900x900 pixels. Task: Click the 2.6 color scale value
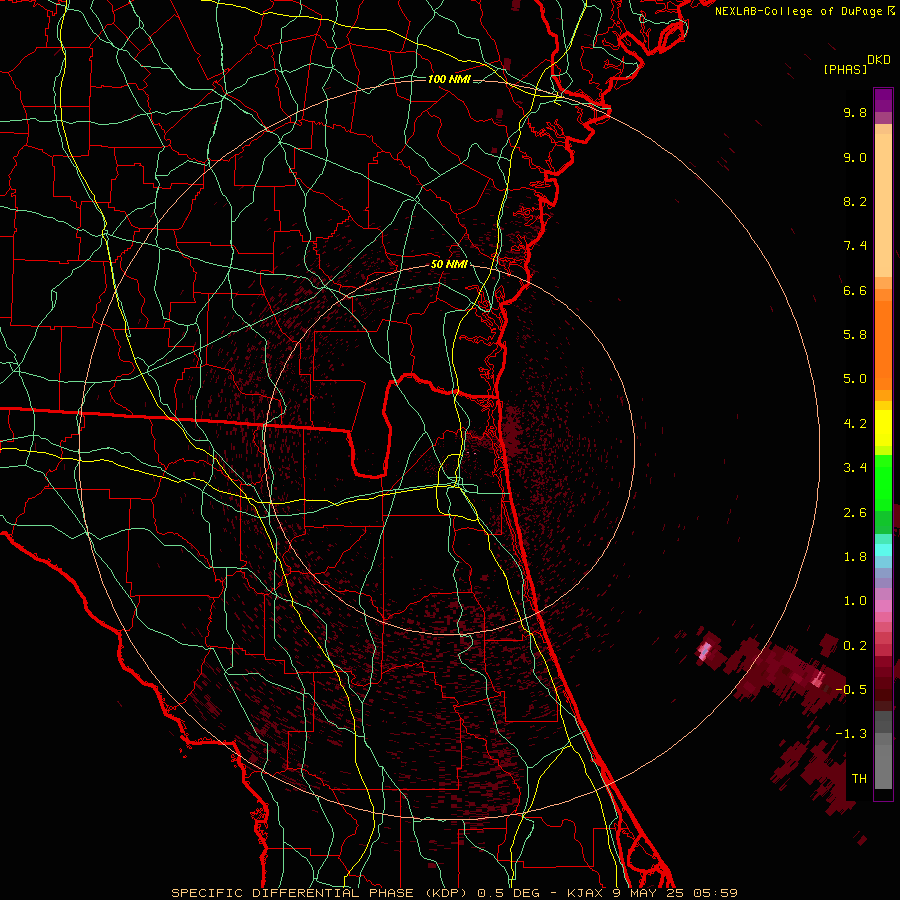pos(855,513)
